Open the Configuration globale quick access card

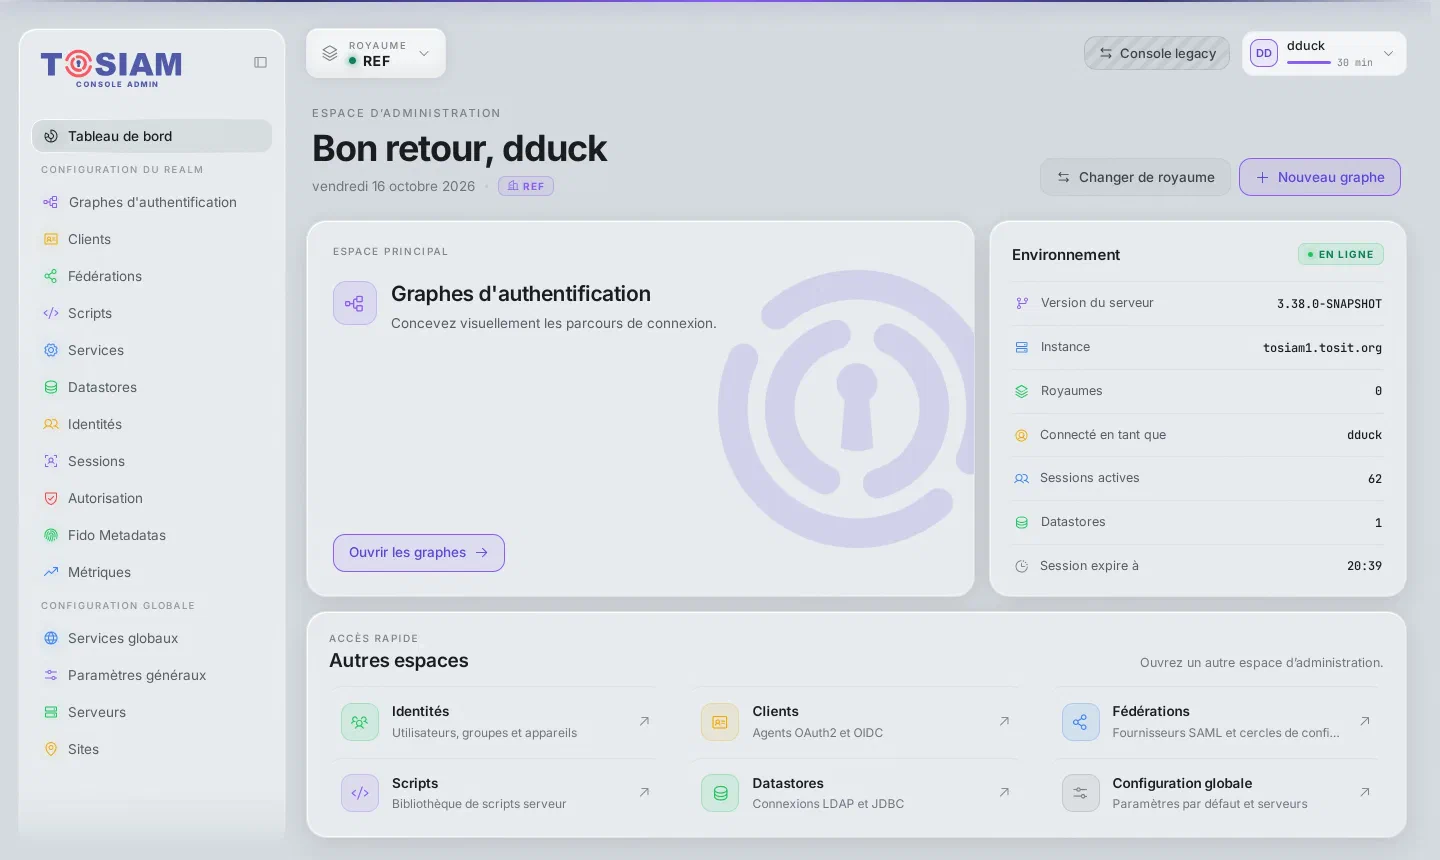coord(1218,793)
